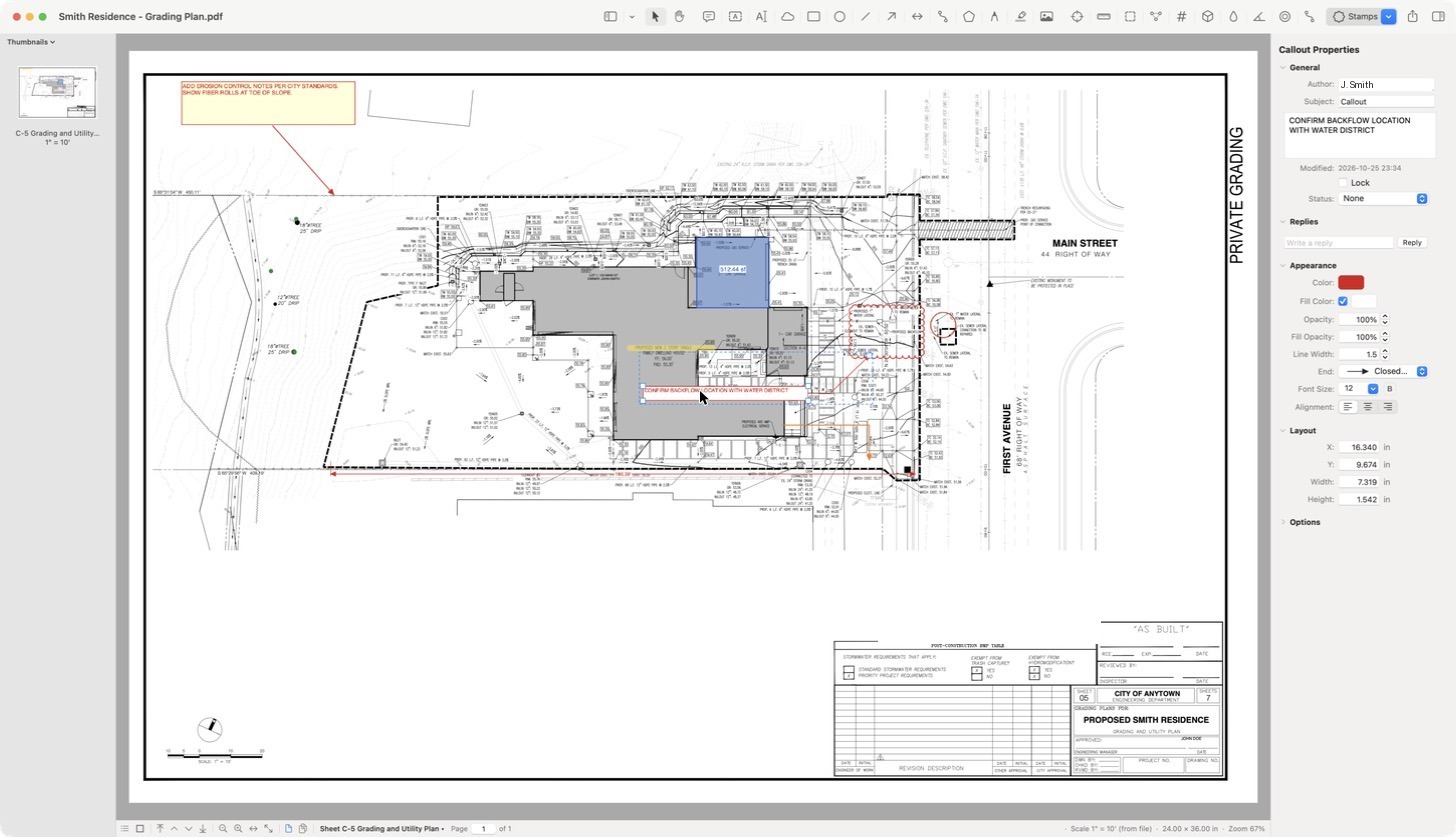Open the End arrow style dropdown
1456x837 pixels.
coord(1383,371)
